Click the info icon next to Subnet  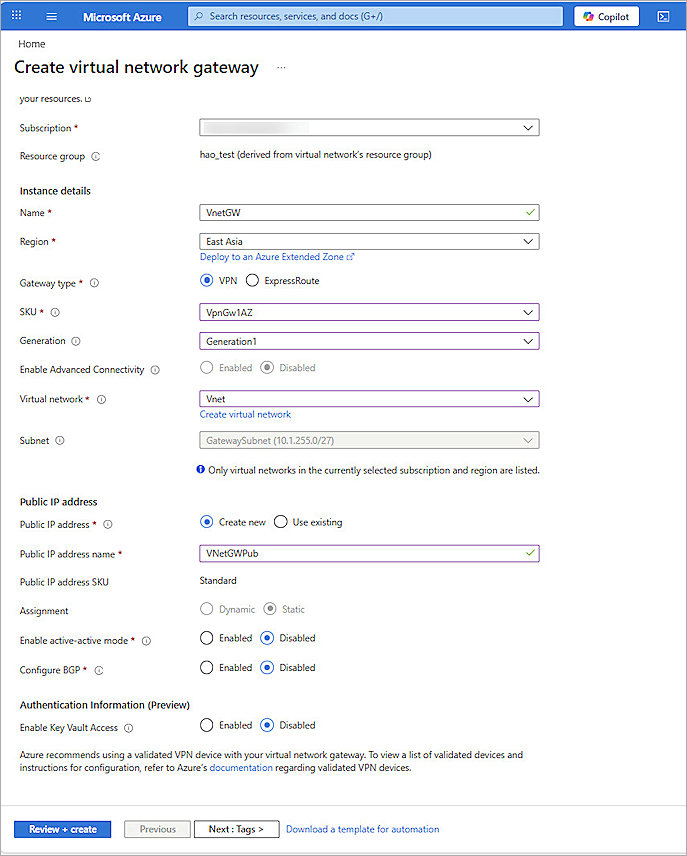[x=58, y=440]
